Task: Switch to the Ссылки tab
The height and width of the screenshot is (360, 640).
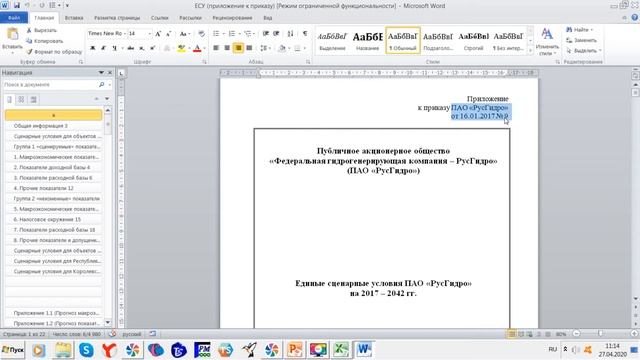Action: click(x=160, y=18)
